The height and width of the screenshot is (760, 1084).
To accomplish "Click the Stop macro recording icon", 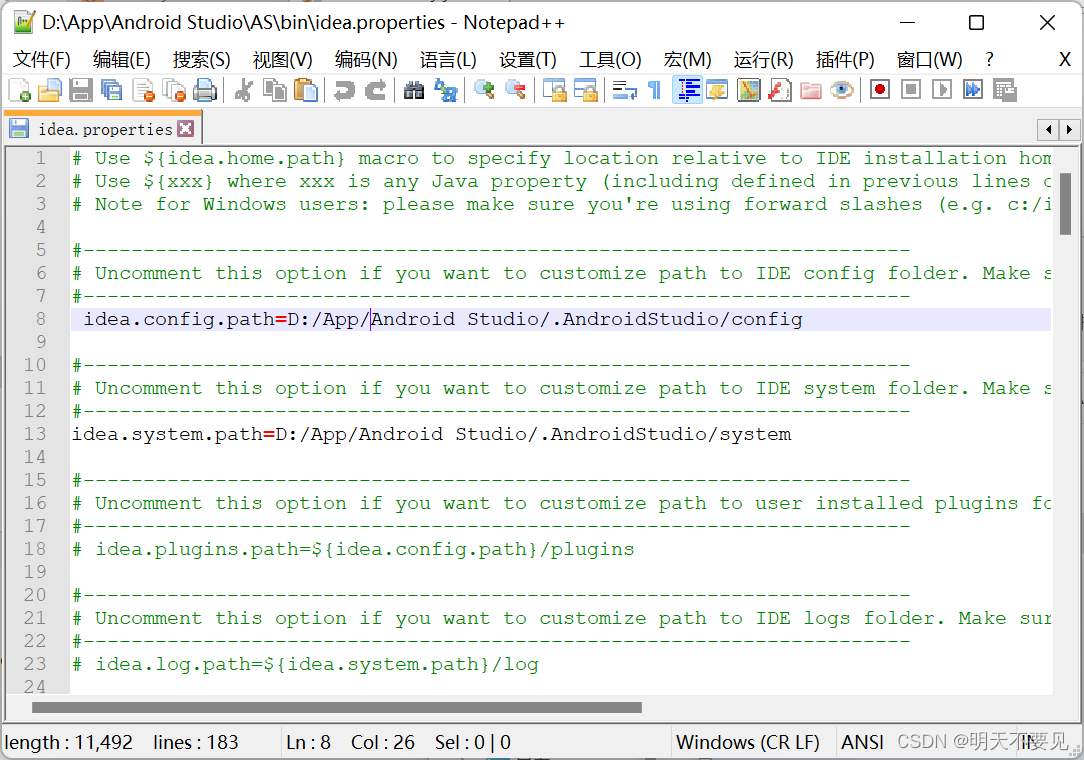I will pyautogui.click(x=910, y=90).
